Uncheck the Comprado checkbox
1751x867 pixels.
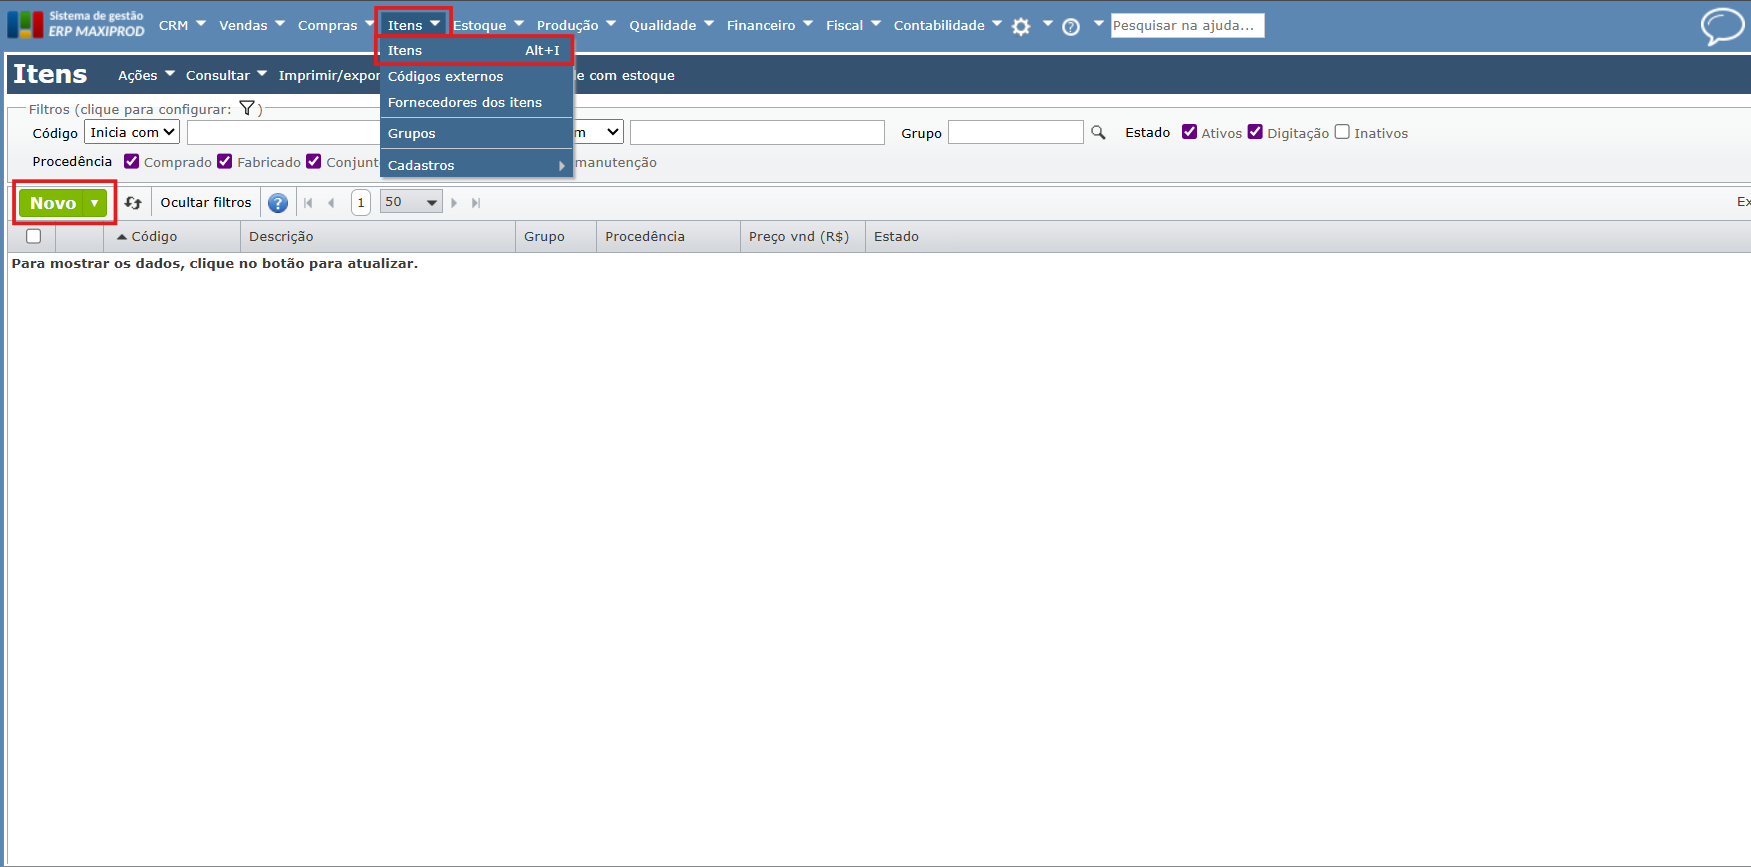click(x=132, y=161)
